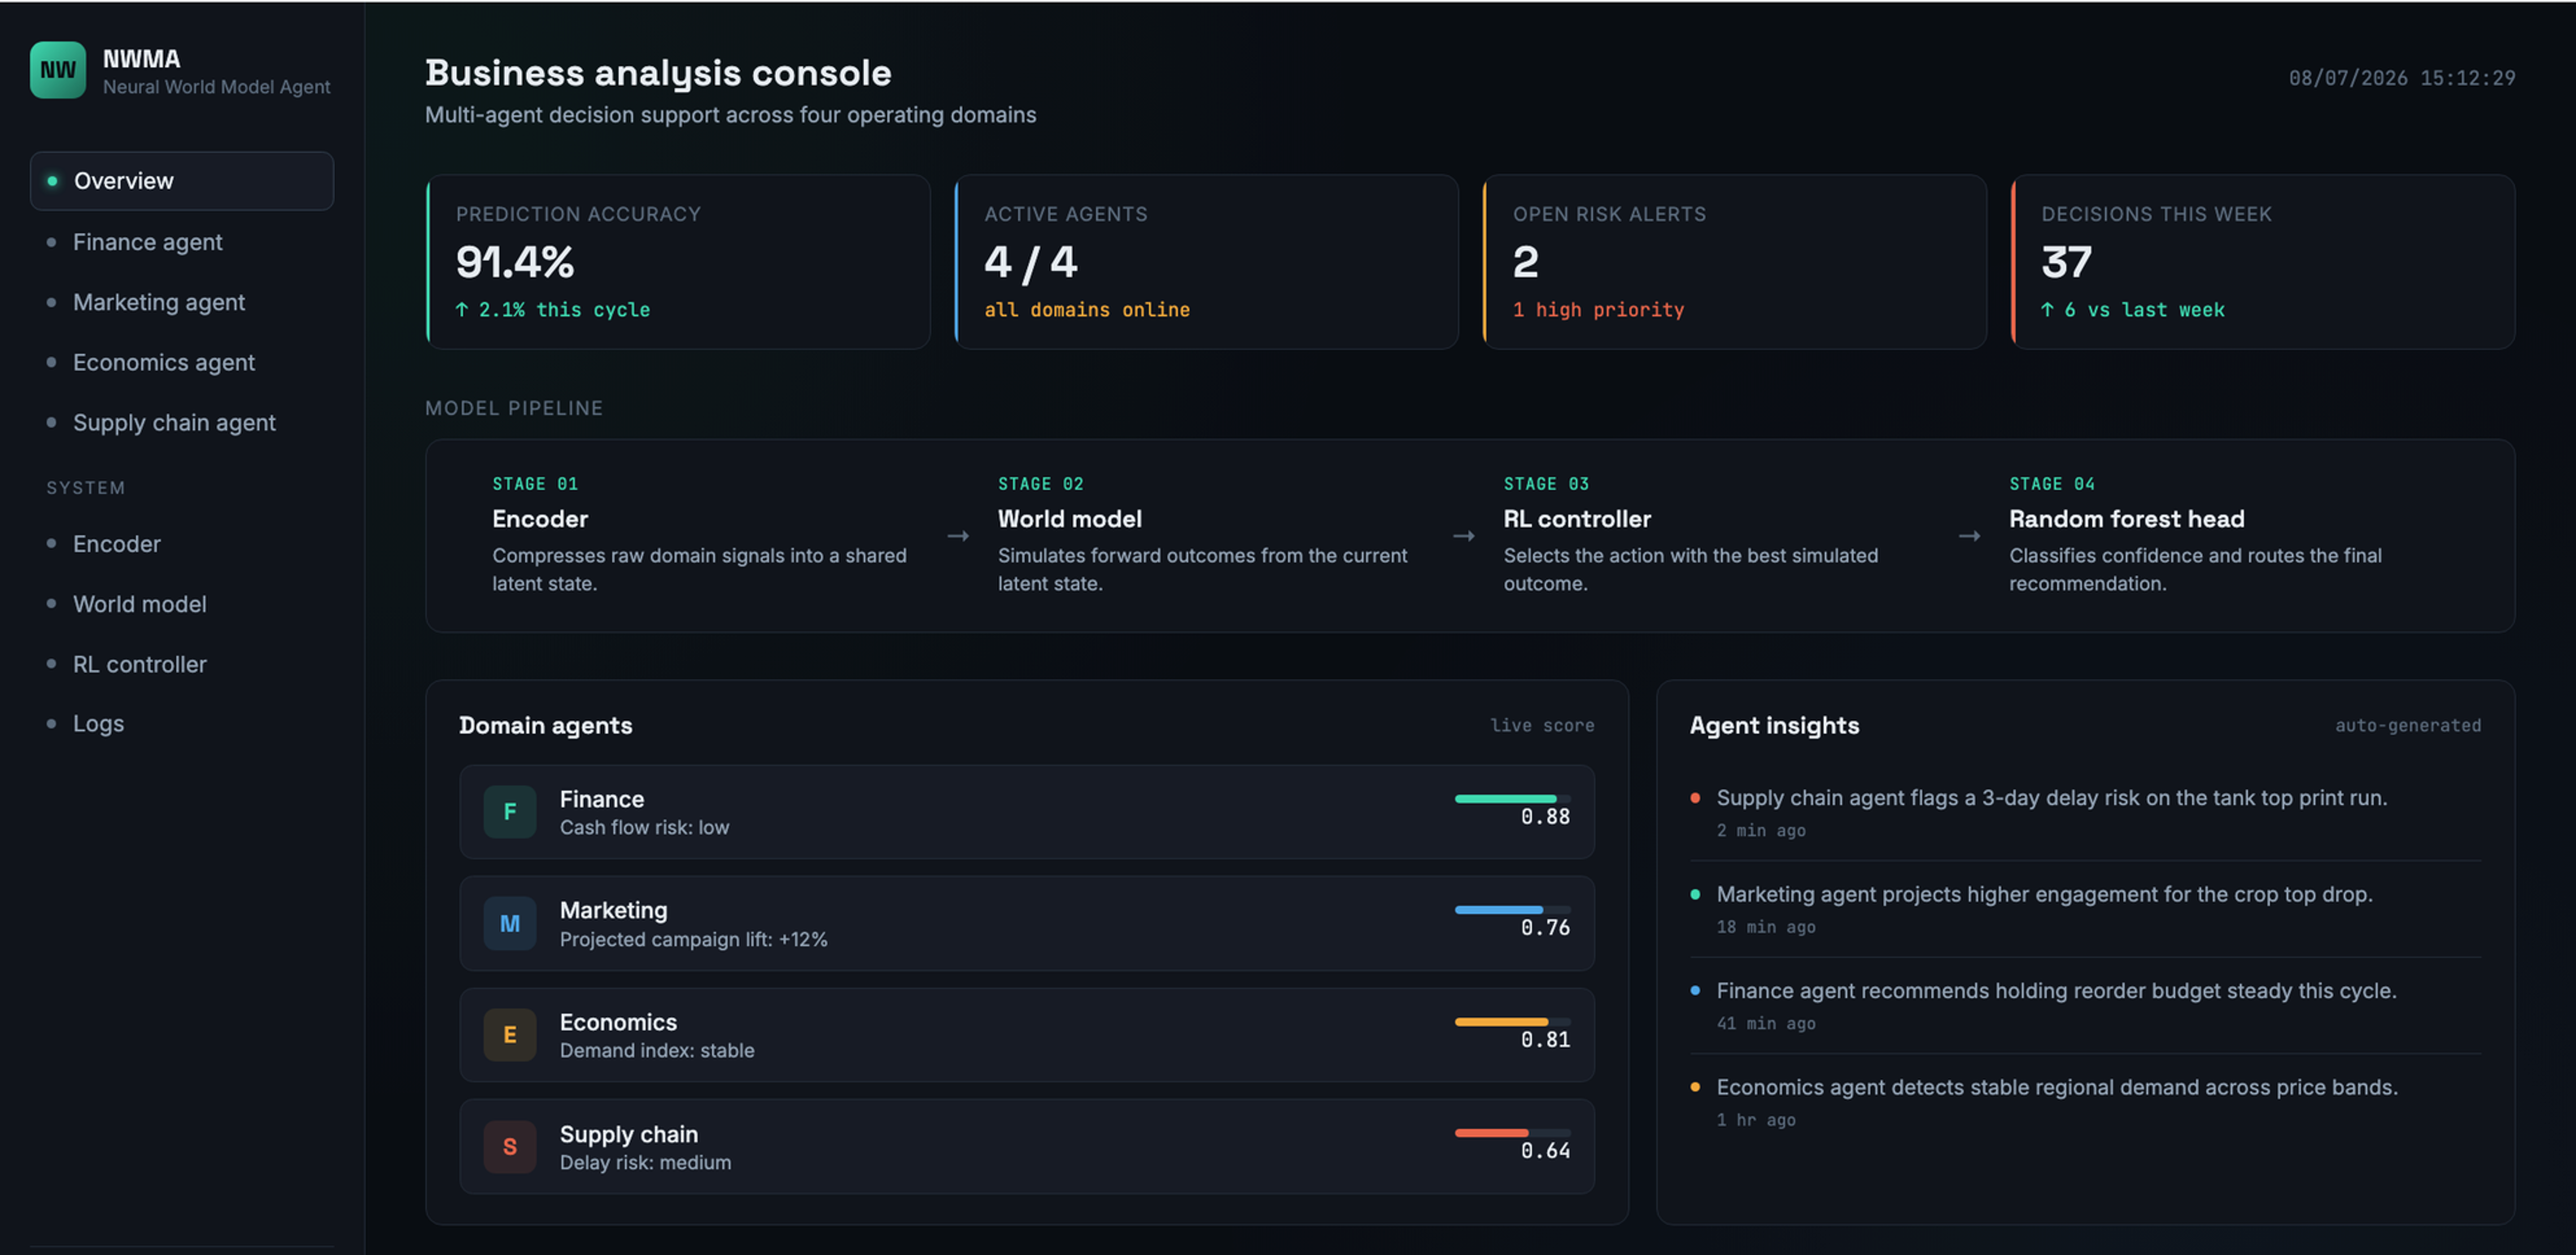Viewport: 2576px width, 1255px height.
Task: Click the Economics E avatar icon
Action: (510, 1035)
